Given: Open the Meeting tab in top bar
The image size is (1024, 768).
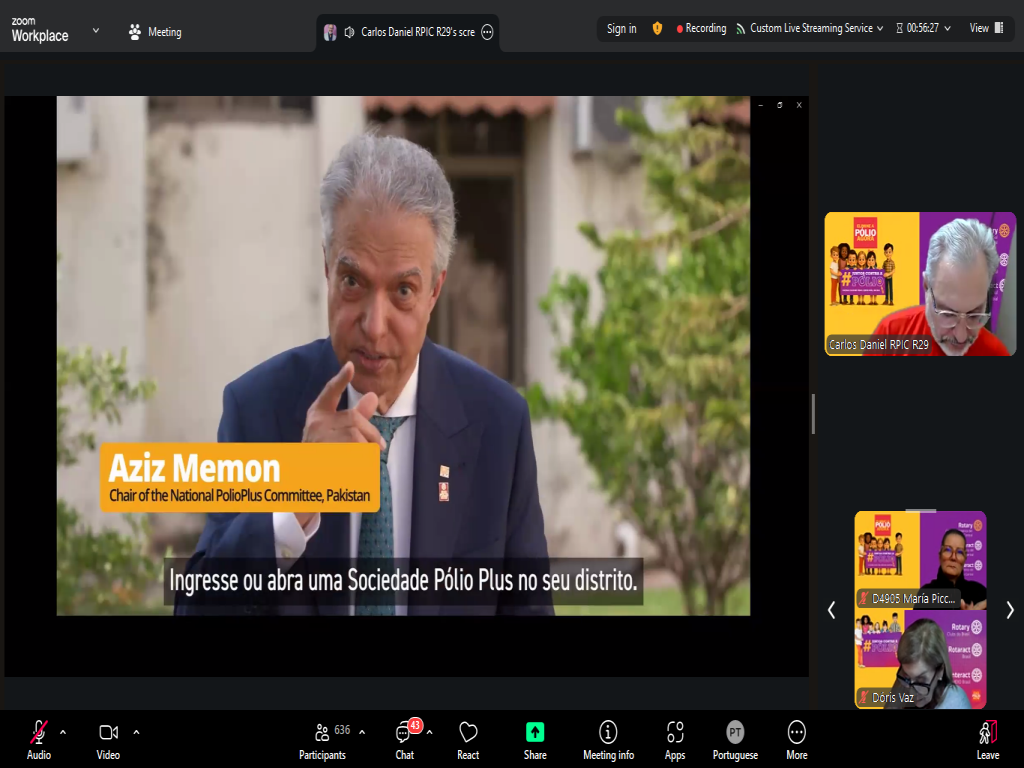Looking at the screenshot, I should (x=155, y=32).
